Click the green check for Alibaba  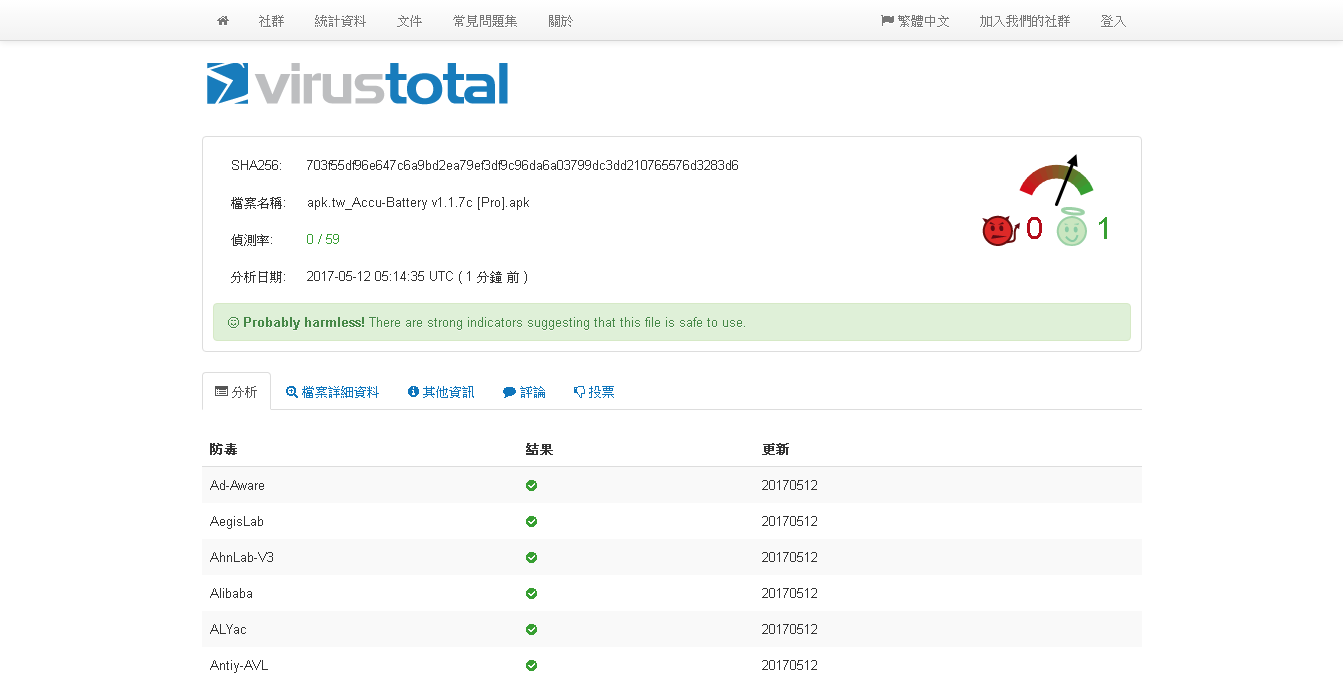pos(532,593)
